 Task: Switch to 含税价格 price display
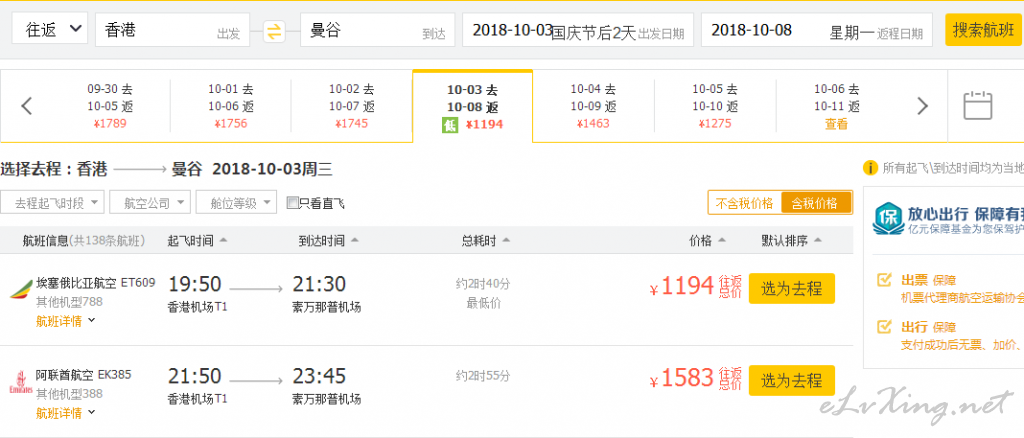tap(816, 203)
